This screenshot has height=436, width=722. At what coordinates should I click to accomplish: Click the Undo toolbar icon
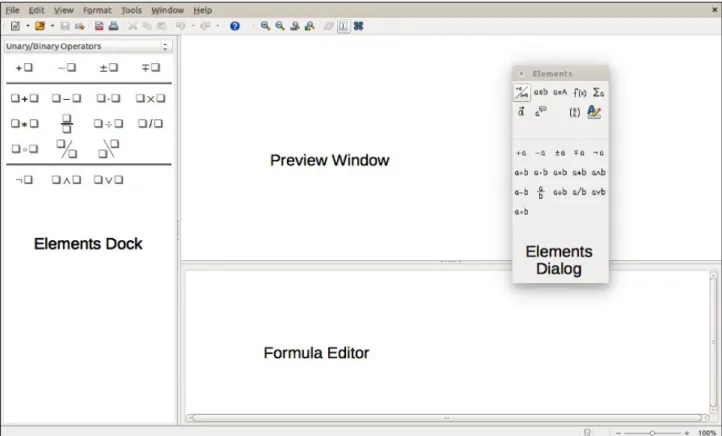pos(180,26)
